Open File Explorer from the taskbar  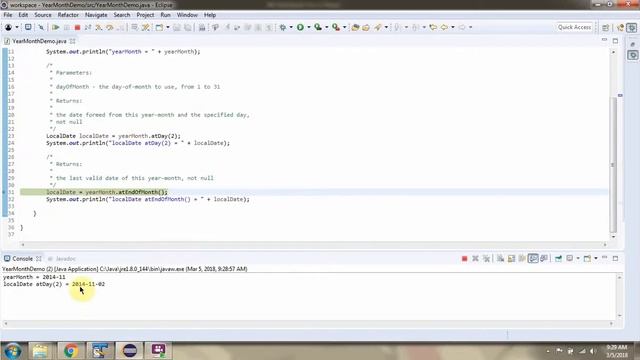coord(40,351)
